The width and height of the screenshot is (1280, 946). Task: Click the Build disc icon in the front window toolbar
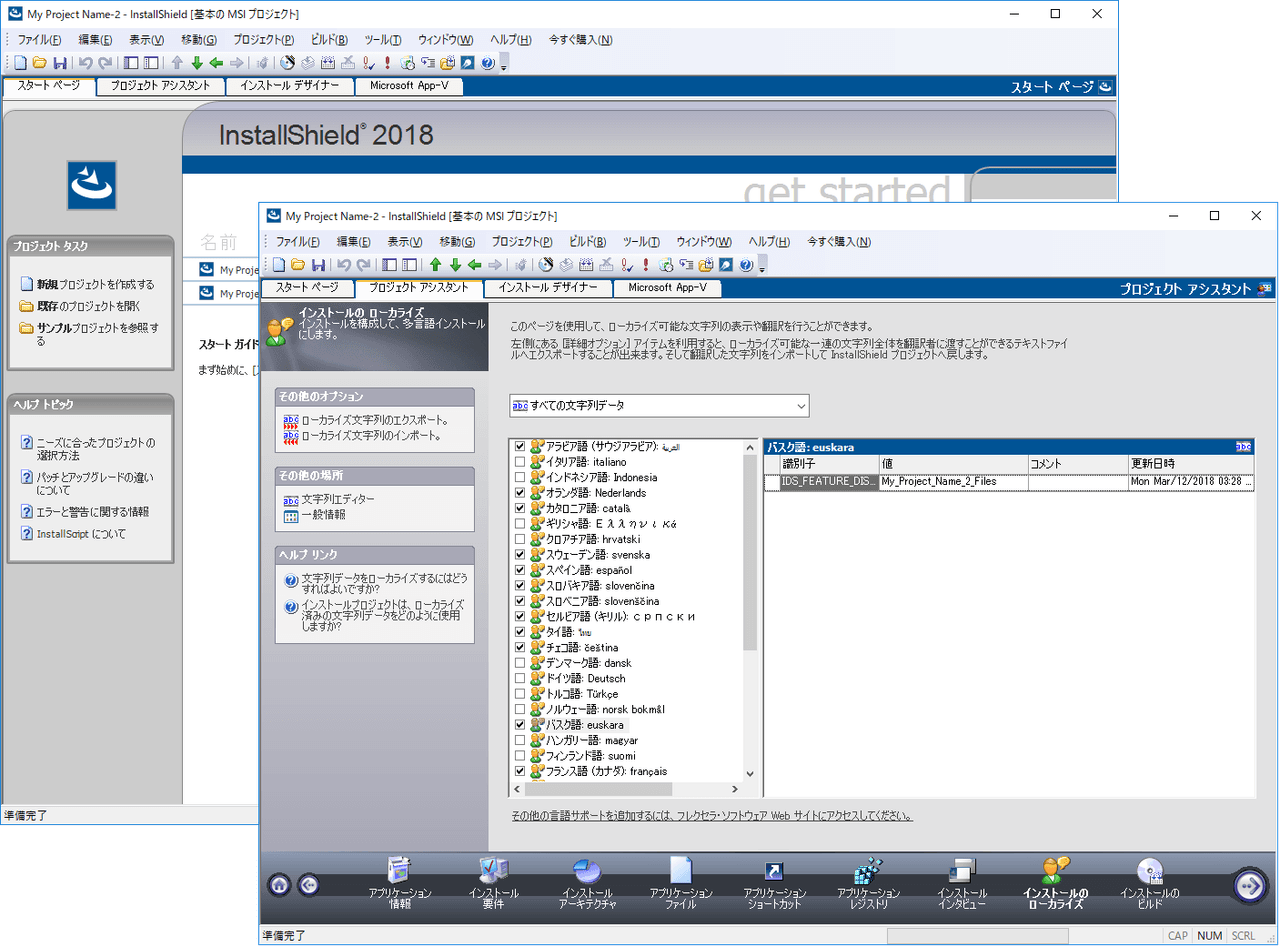point(546,265)
